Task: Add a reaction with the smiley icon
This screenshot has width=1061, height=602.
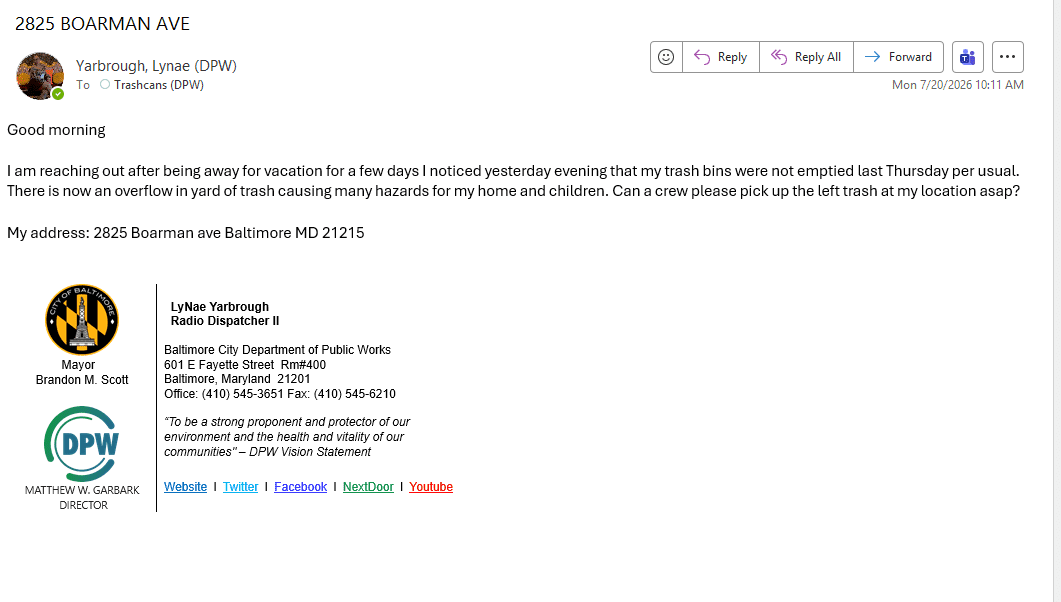Action: click(666, 57)
